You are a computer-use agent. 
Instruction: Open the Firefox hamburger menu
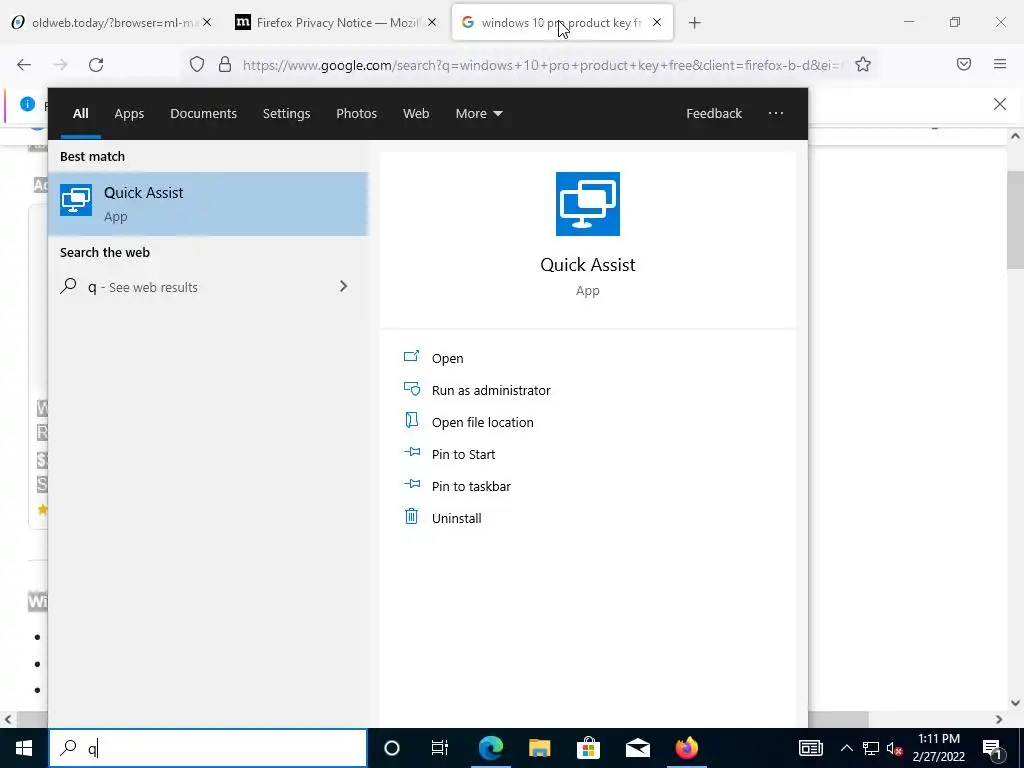tap(1000, 64)
